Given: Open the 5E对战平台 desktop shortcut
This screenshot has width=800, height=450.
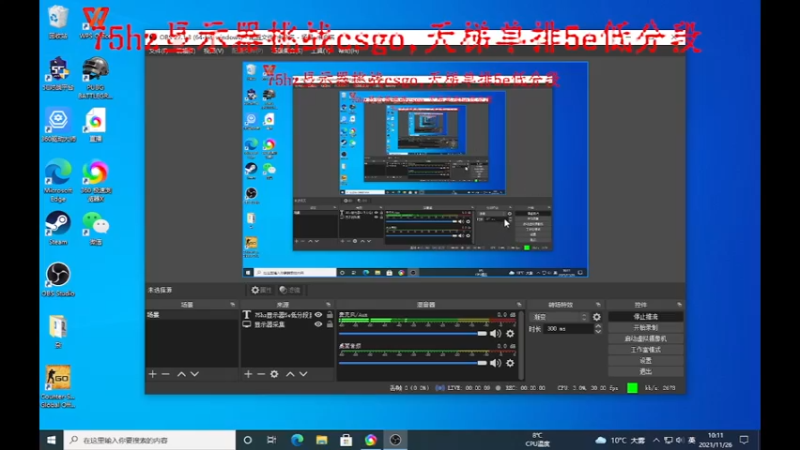Looking at the screenshot, I should click(x=58, y=74).
